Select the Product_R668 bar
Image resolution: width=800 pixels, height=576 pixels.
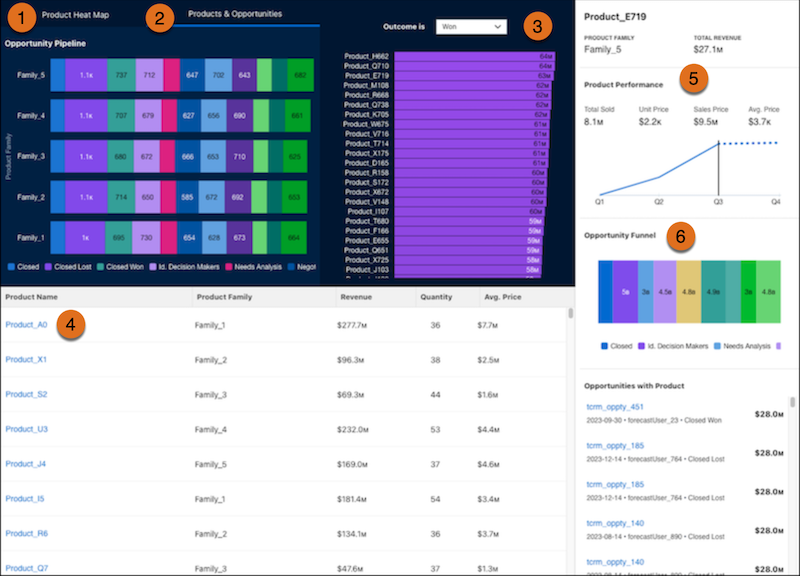pos(472,95)
